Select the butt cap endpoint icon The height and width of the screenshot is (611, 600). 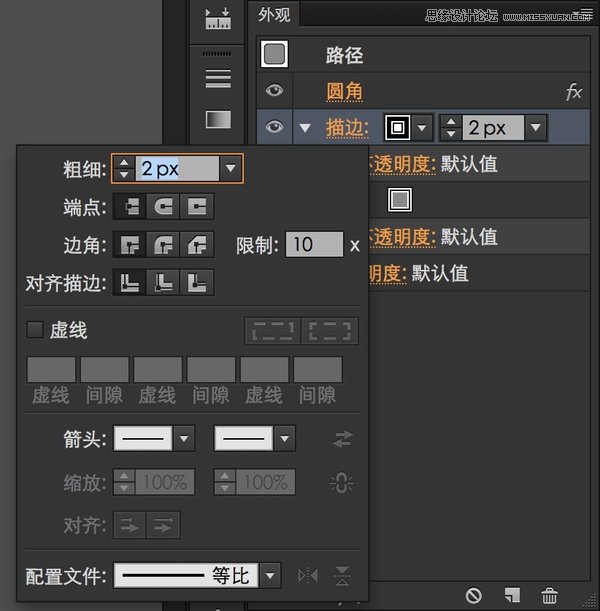[130, 207]
